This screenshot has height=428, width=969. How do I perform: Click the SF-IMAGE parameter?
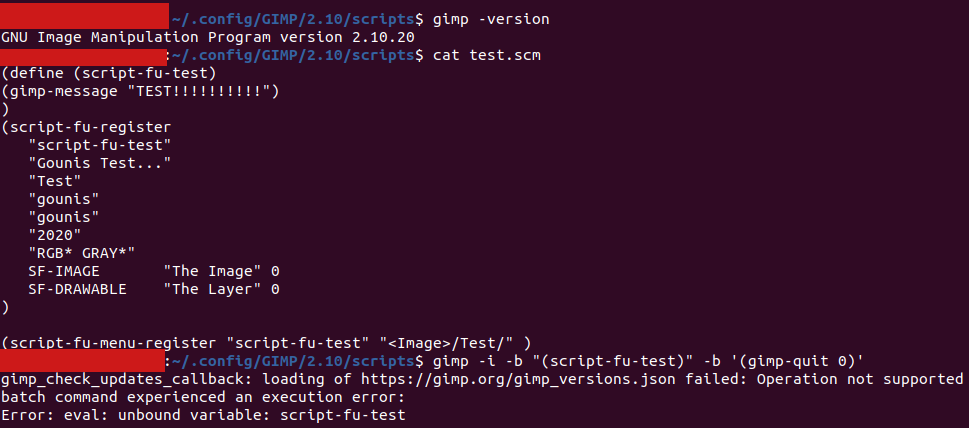pos(64,271)
